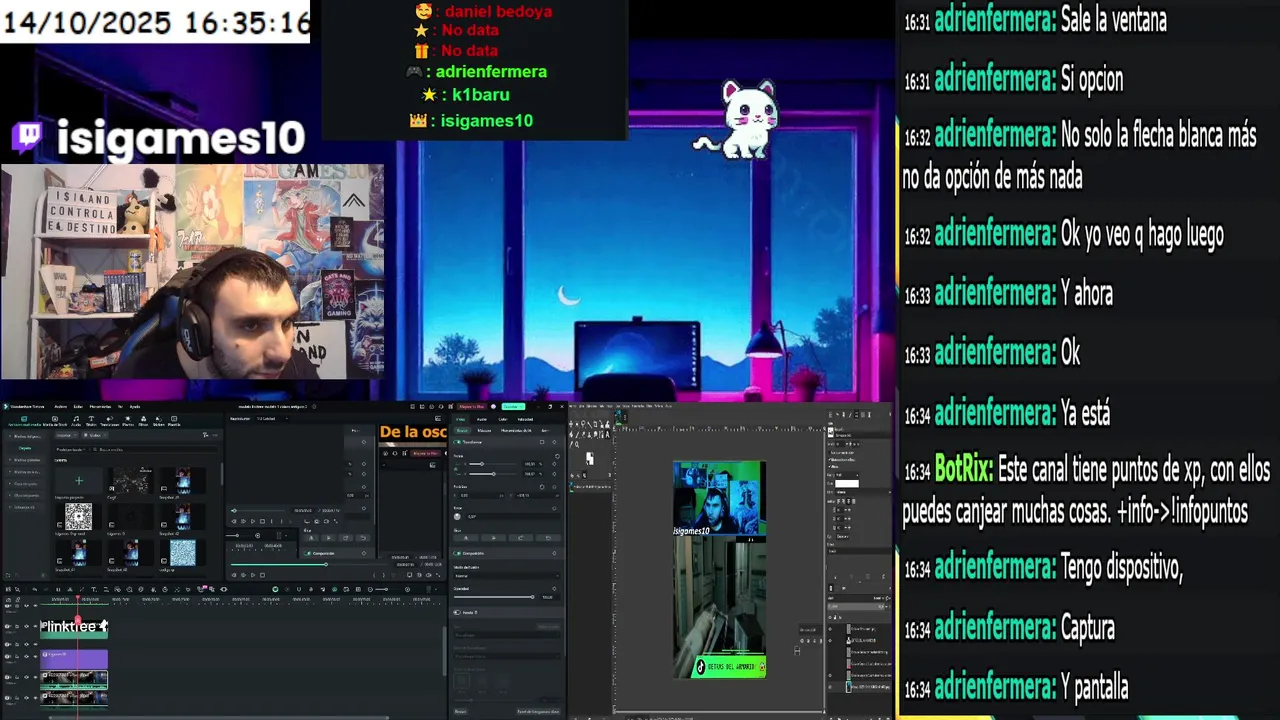Open the Filtros library tab
Image resolution: width=1280 pixels, height=720 pixels.
(143, 421)
